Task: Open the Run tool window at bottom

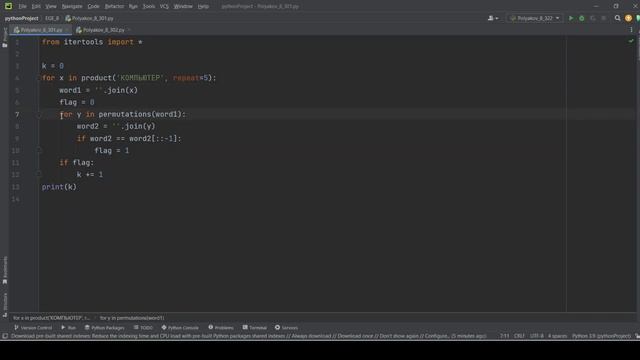Action: tap(69, 327)
